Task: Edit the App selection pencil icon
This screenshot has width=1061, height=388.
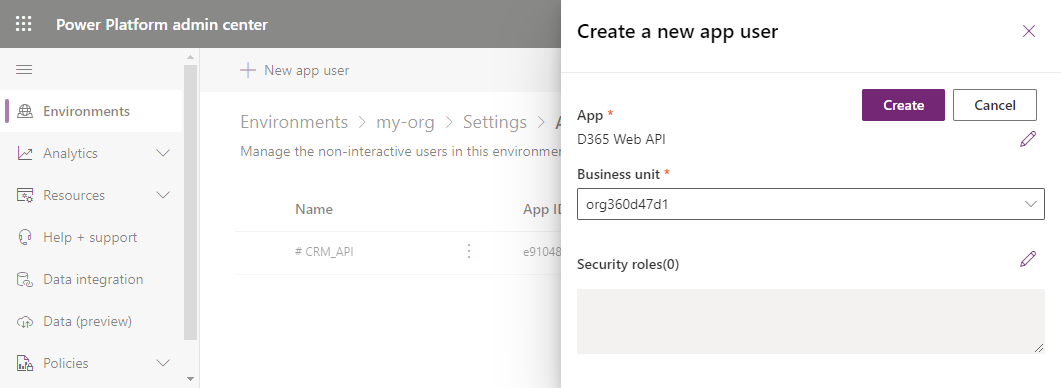Action: [1028, 139]
